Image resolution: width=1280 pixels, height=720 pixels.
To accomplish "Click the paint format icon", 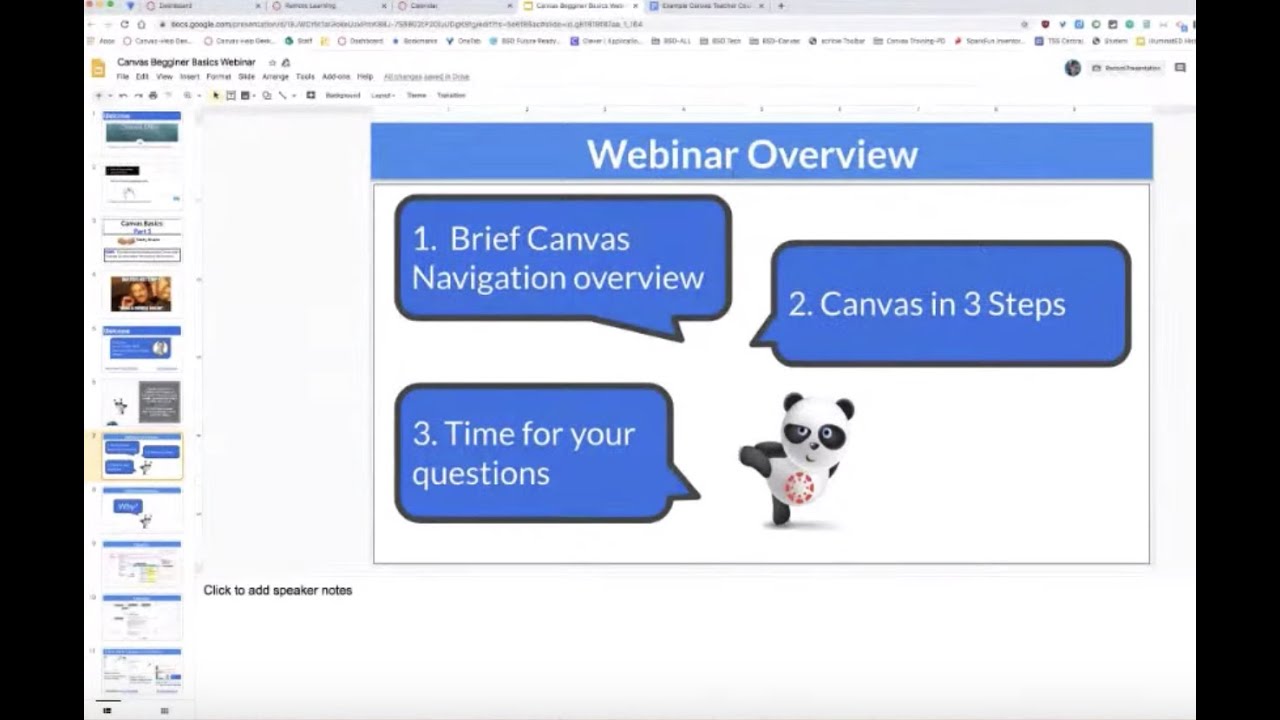I will pyautogui.click(x=167, y=95).
